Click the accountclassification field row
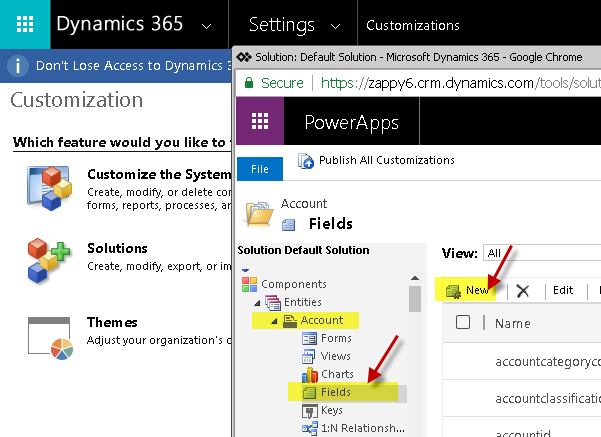601x437 pixels. click(522, 398)
